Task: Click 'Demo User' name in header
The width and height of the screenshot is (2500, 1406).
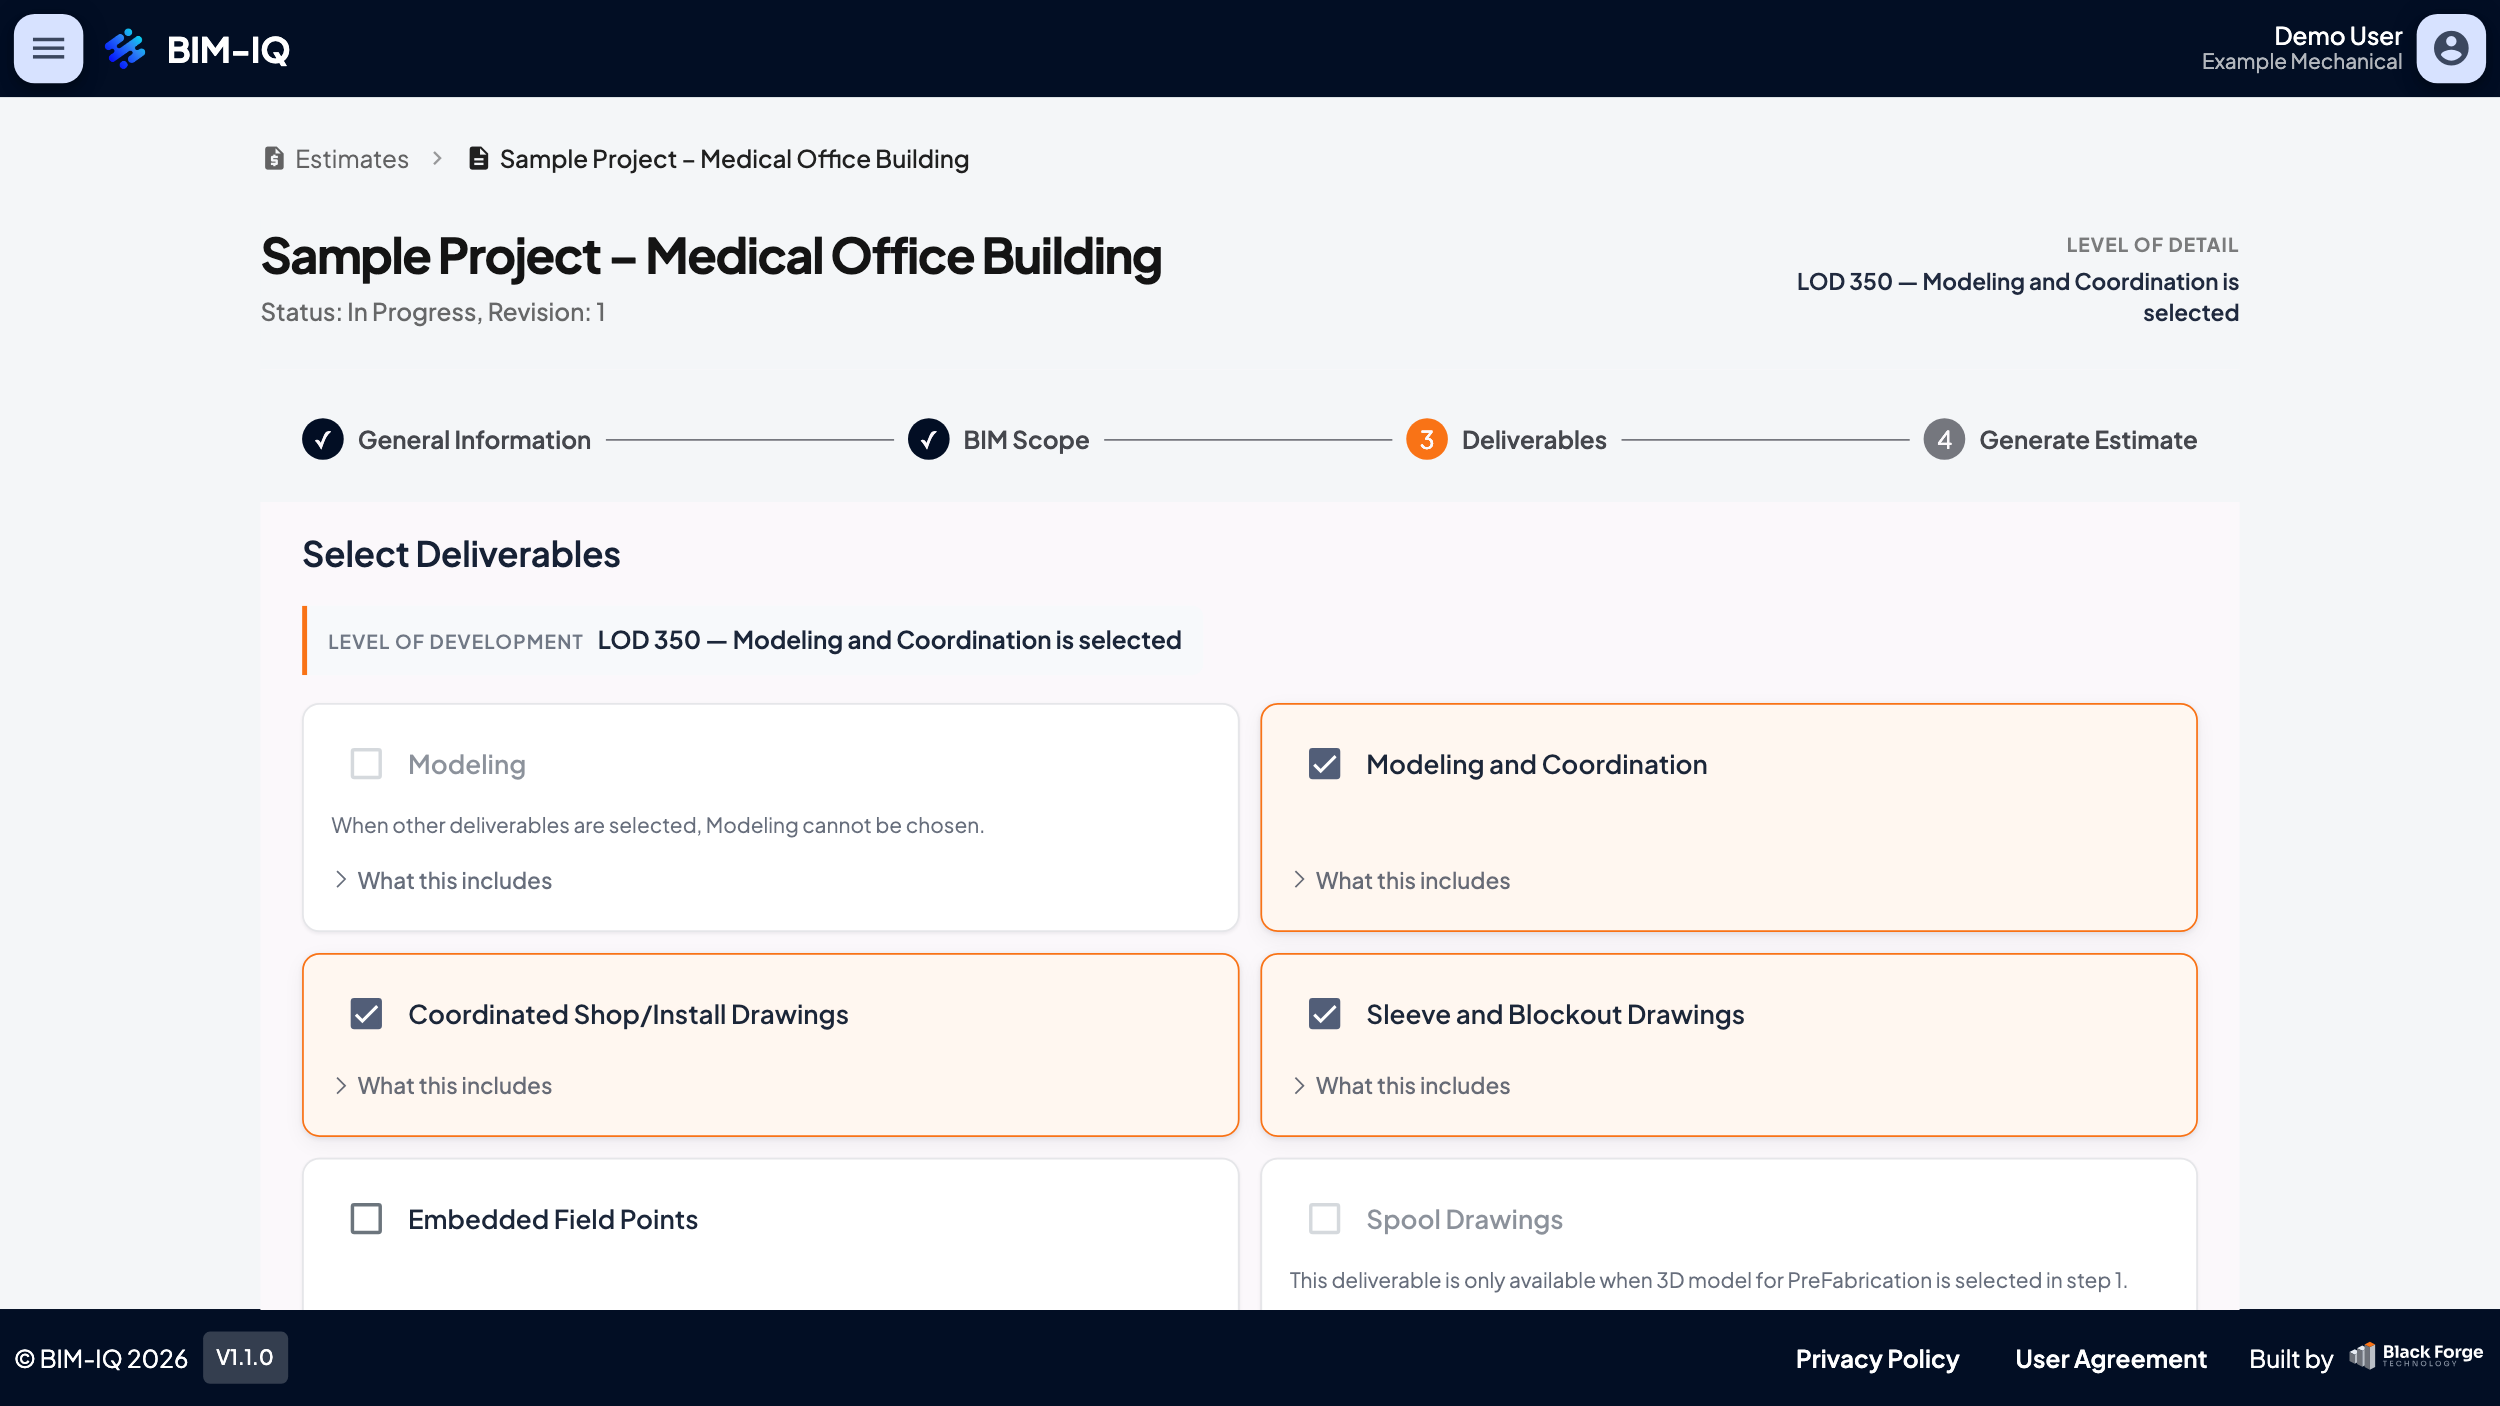Action: click(x=2338, y=36)
